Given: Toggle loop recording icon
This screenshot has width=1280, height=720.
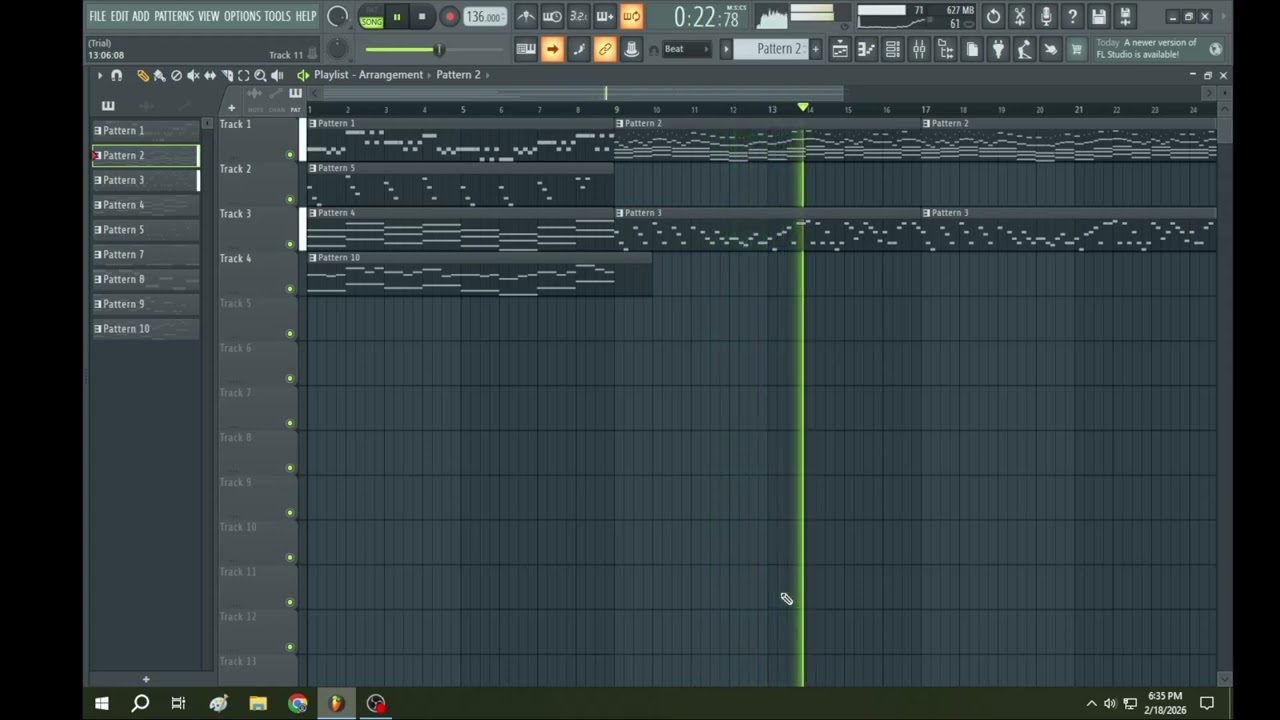Looking at the screenshot, I should tap(631, 16).
